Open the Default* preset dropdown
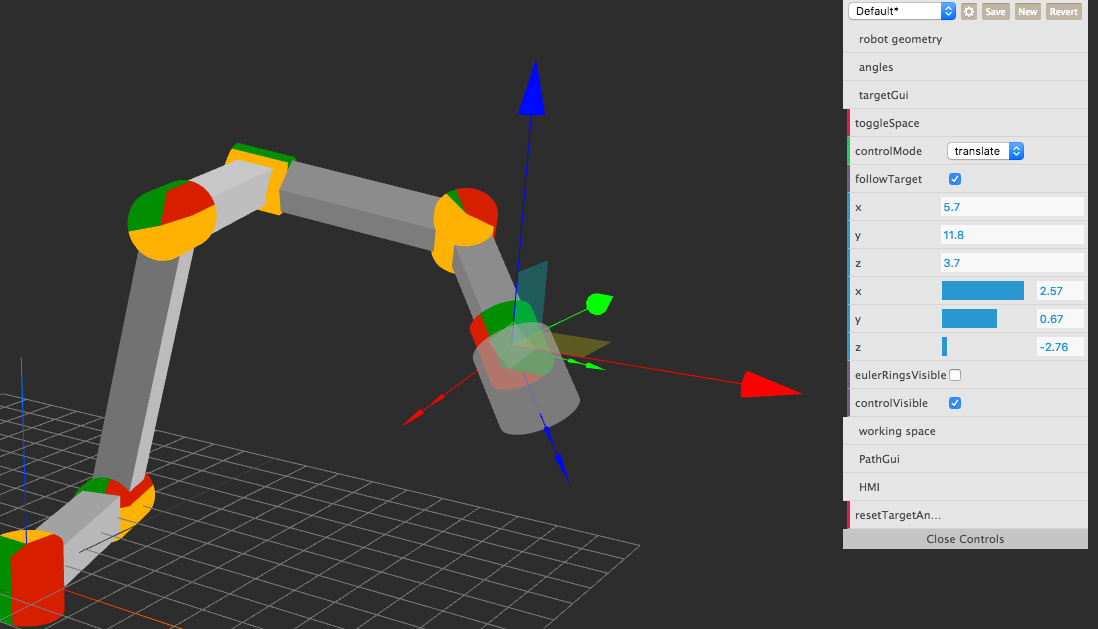 pos(901,11)
